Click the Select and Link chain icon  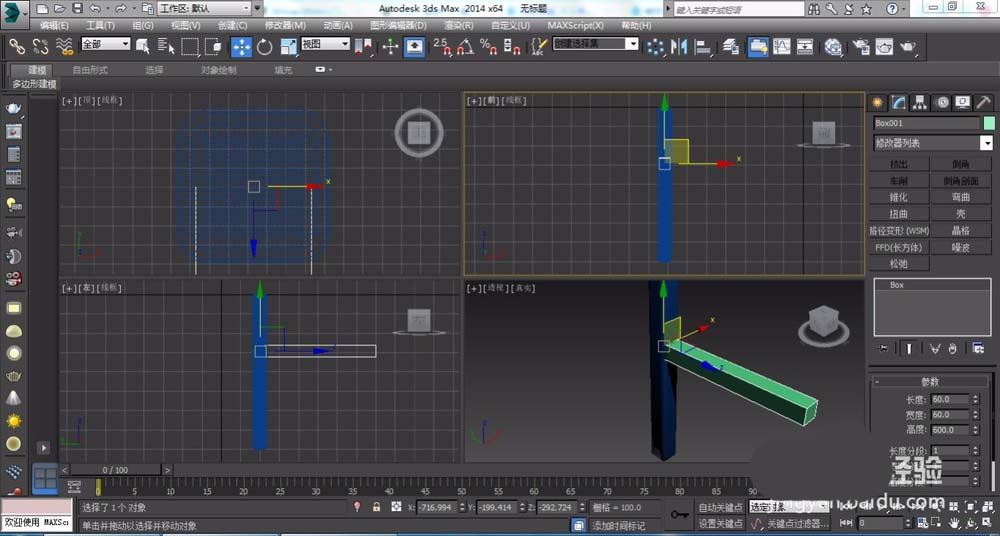[x=17, y=46]
